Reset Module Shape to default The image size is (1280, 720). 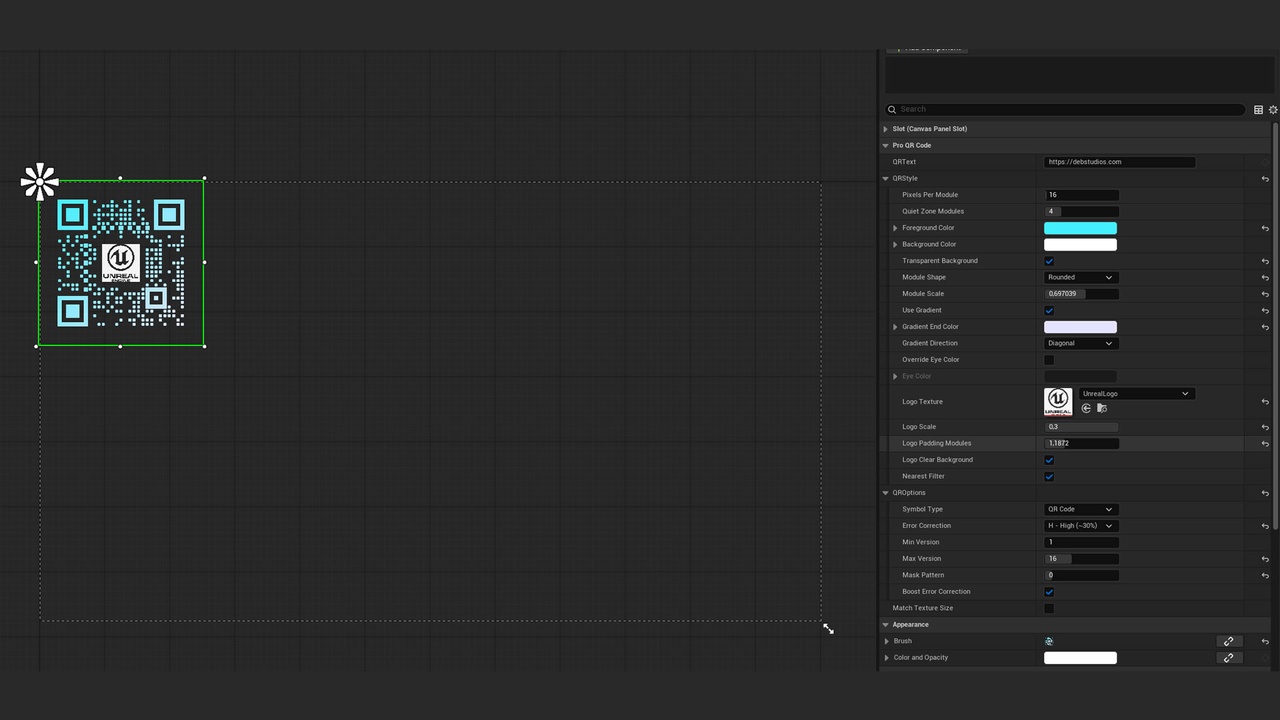tap(1265, 278)
